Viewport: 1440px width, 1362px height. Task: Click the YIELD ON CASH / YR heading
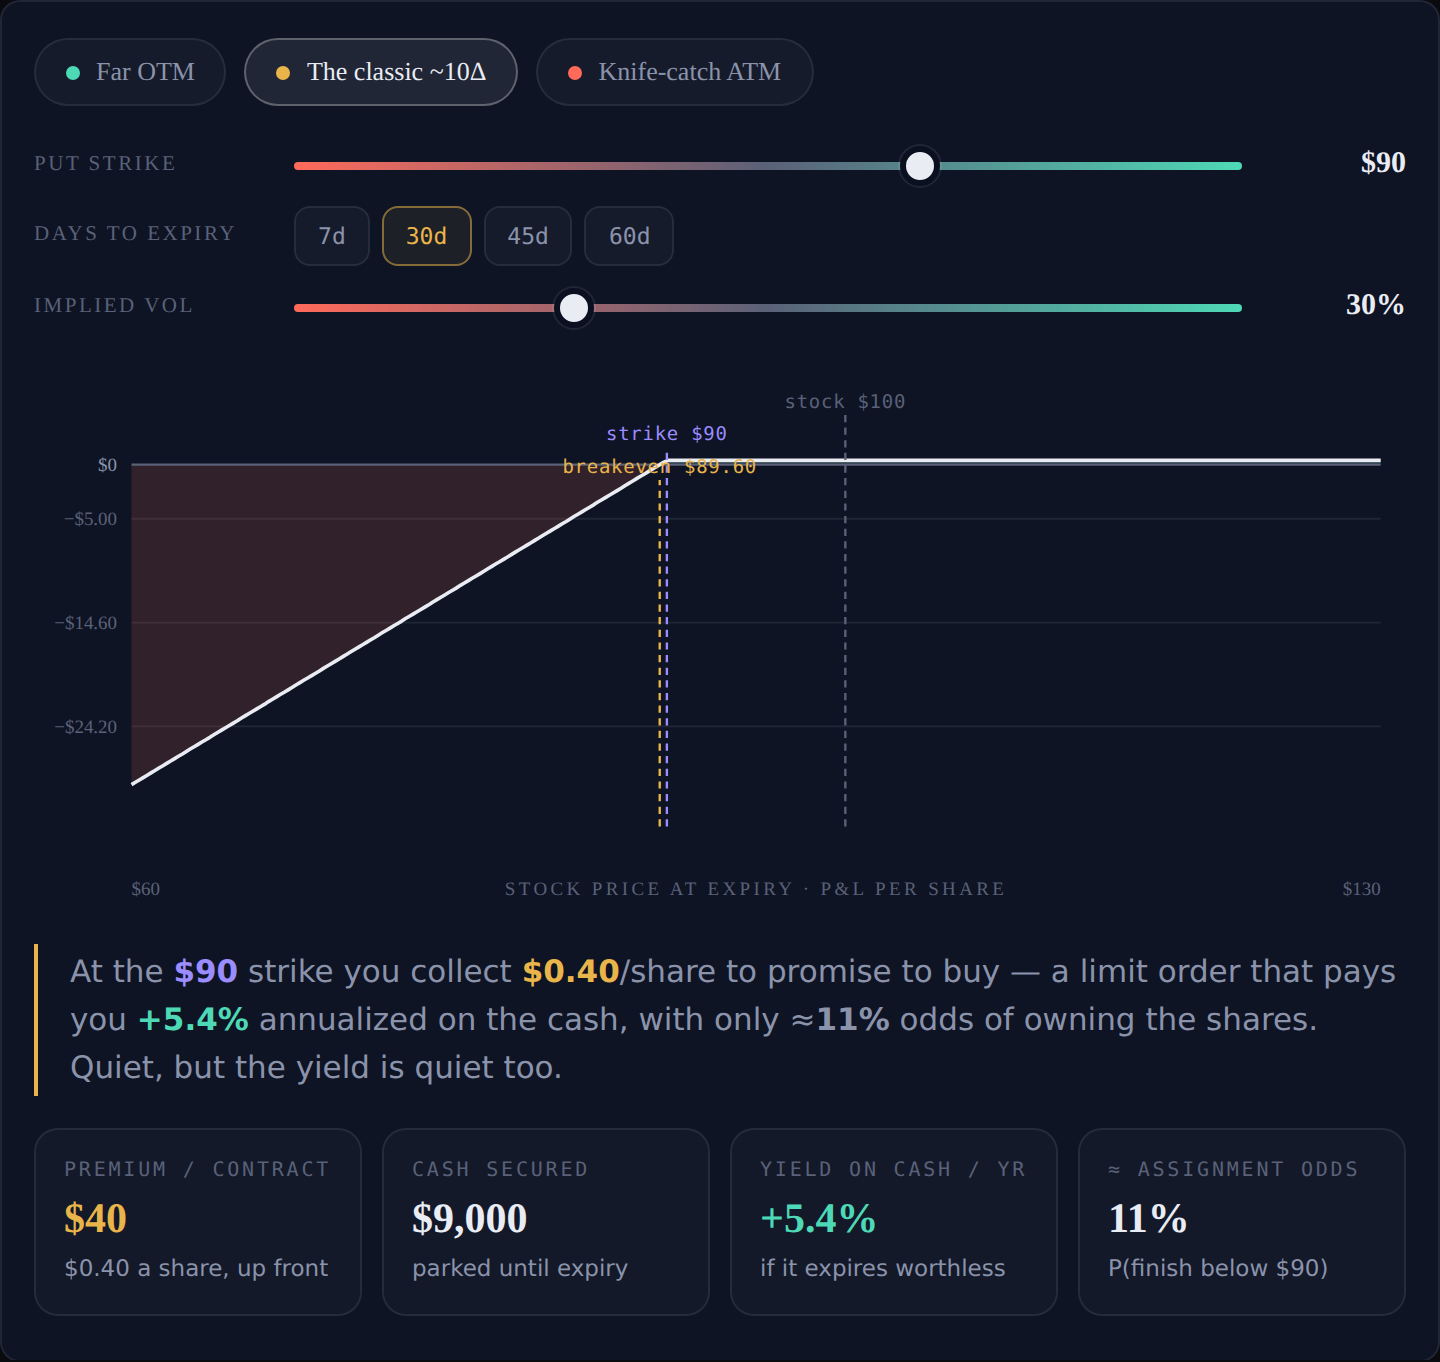893,1169
